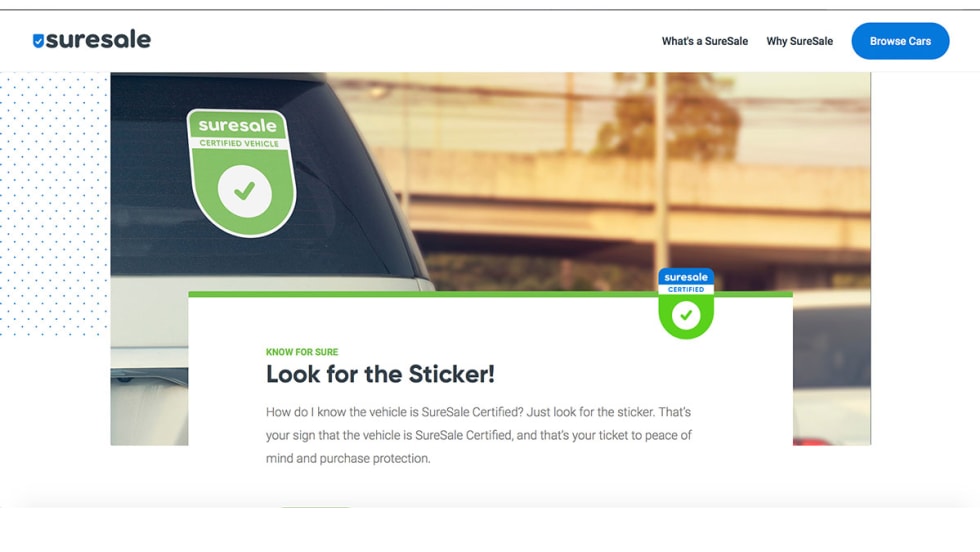This screenshot has height=552, width=980.
Task: Click the KNOW FOR SURE green label
Action: pos(302,352)
